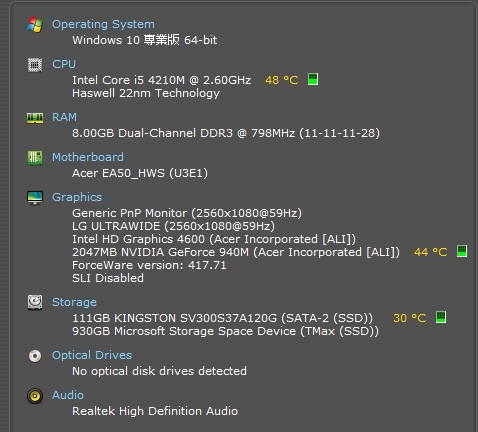This screenshot has width=478, height=432.
Task: Click the Optical Drives disc icon
Action: click(x=35, y=356)
